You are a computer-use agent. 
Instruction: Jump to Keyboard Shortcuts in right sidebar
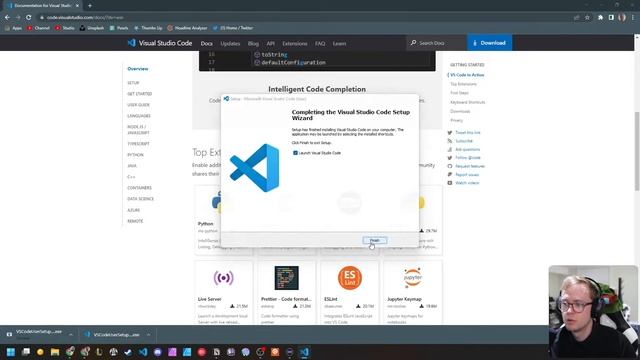[x=467, y=102]
